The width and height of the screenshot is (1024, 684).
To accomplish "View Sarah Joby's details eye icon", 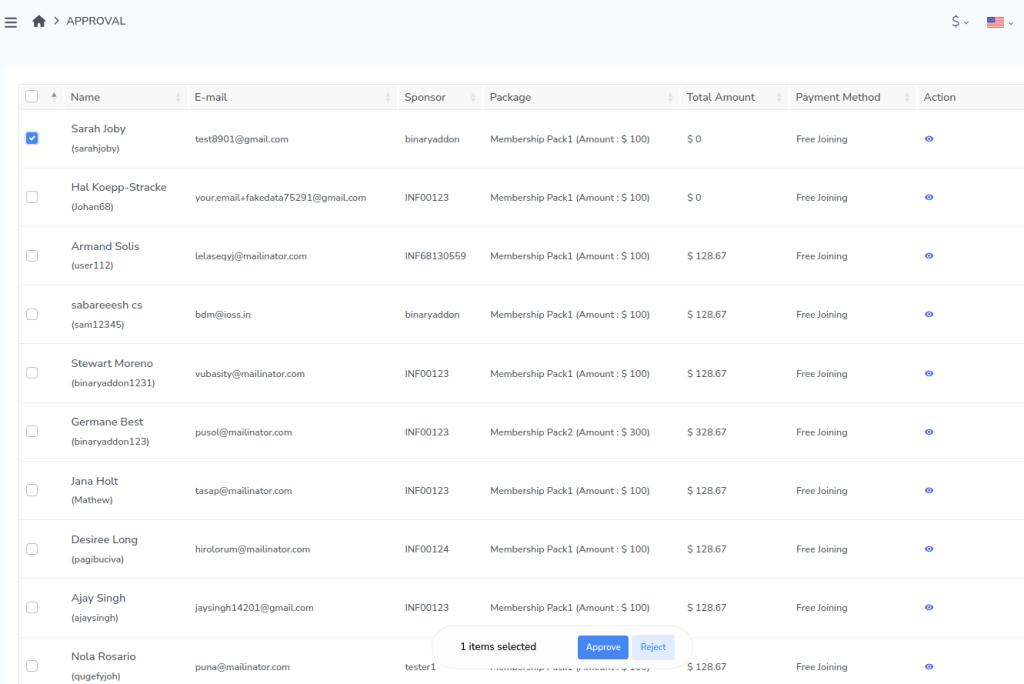I will [929, 139].
